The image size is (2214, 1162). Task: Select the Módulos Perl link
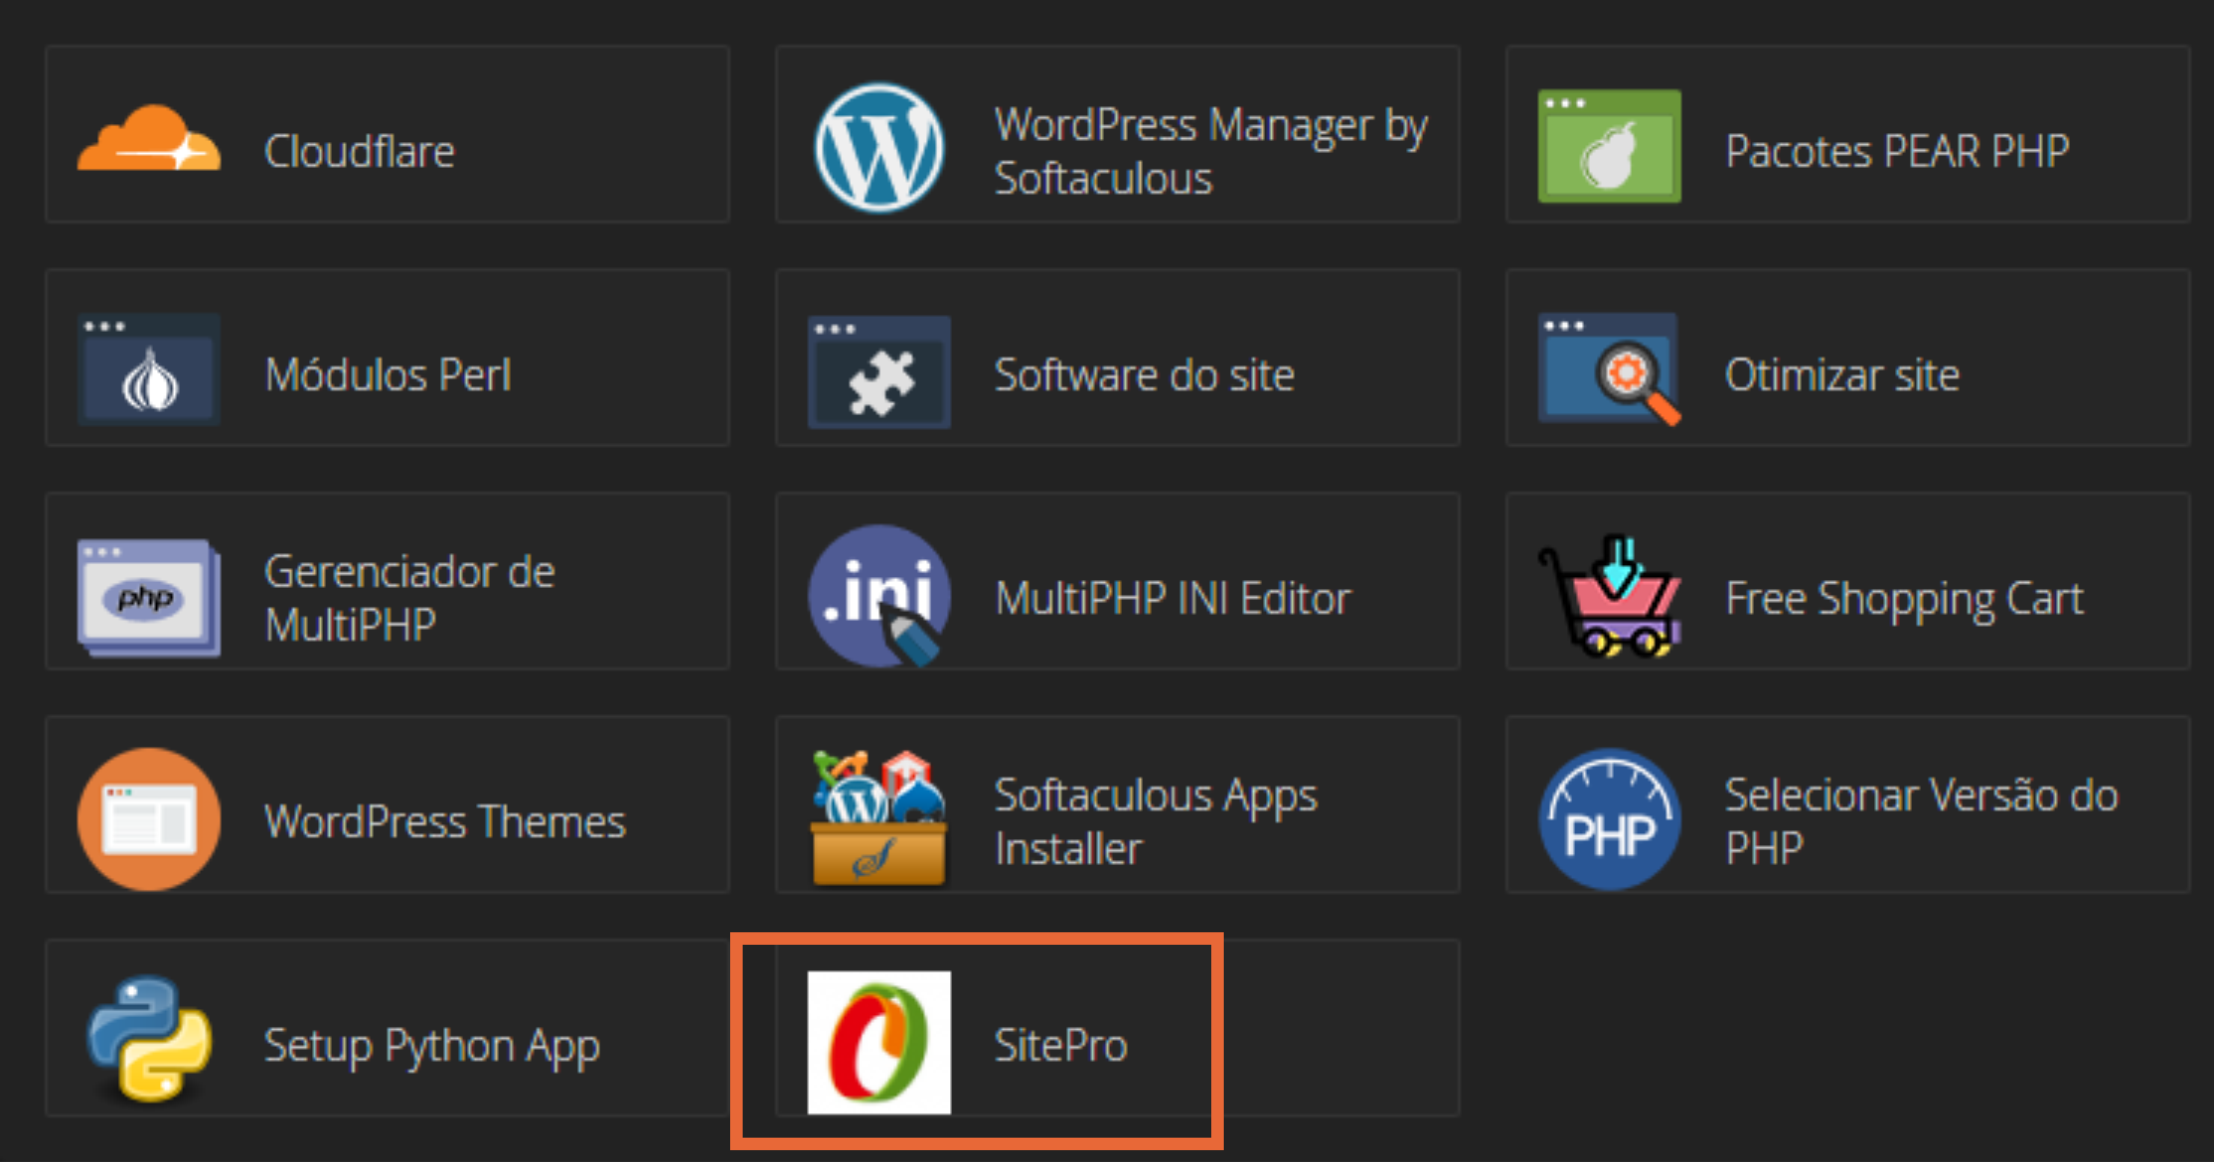pyautogui.click(x=388, y=375)
